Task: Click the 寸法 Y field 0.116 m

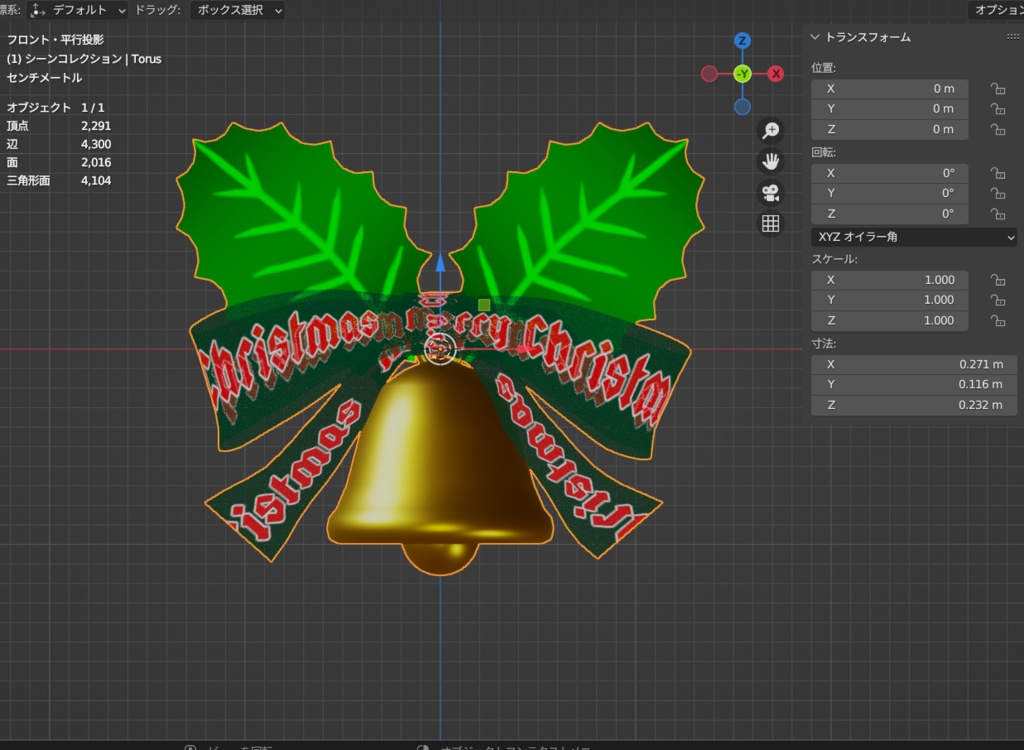Action: [914, 385]
